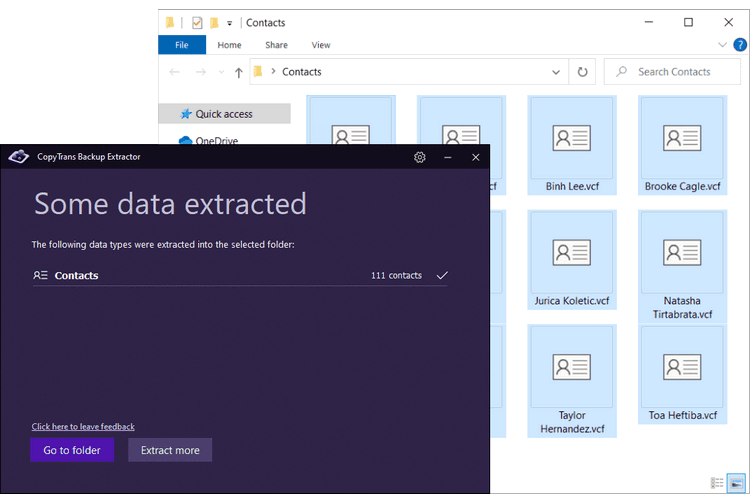Open the Share ribbon tab in Explorer
The image size is (750, 494).
coord(276,45)
